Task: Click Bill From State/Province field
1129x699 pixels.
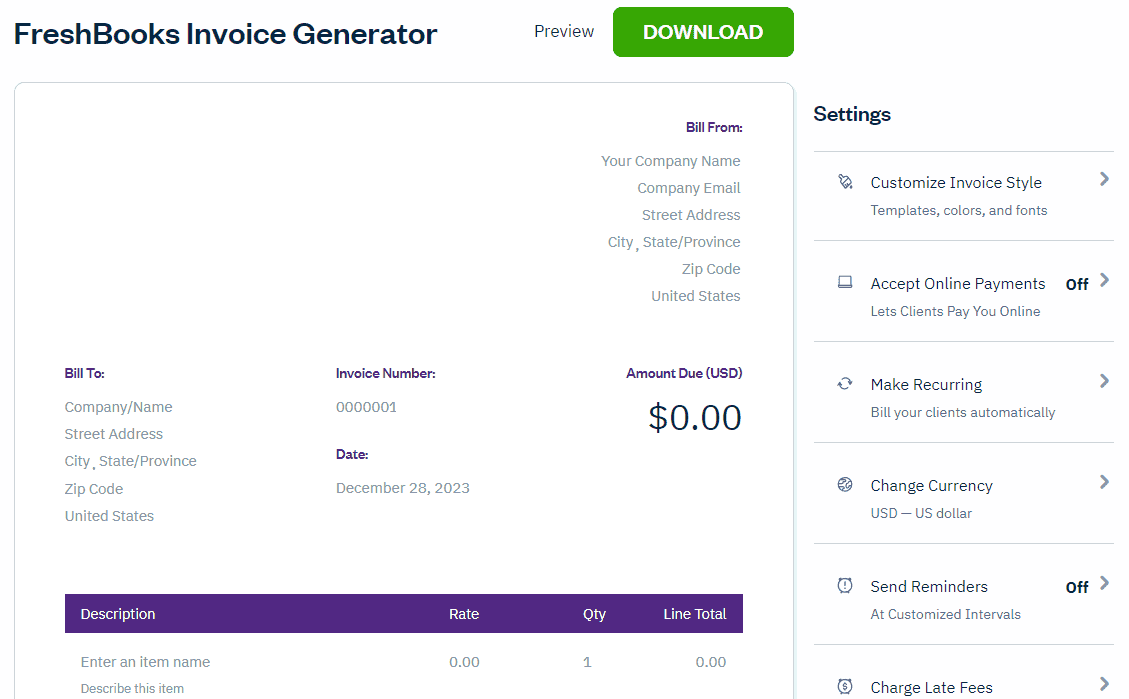Action: 691,242
